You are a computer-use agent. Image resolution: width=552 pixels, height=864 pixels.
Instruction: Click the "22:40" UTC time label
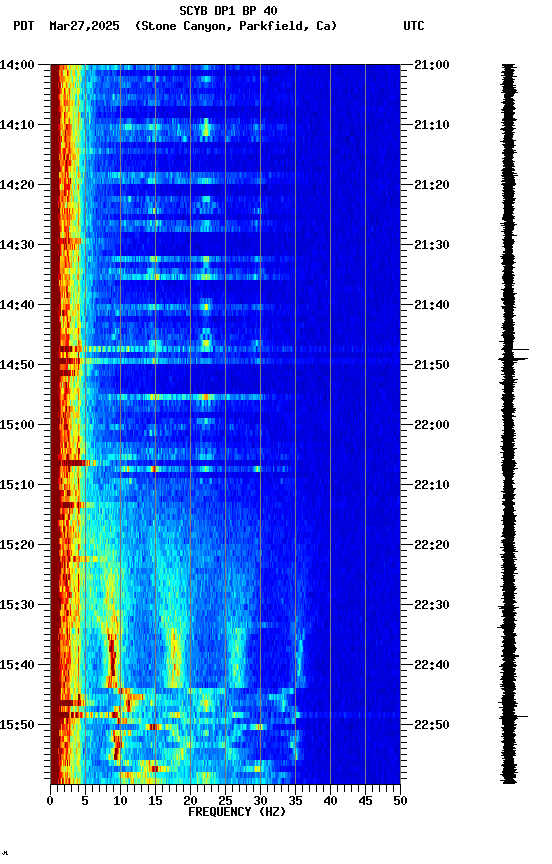(x=432, y=666)
